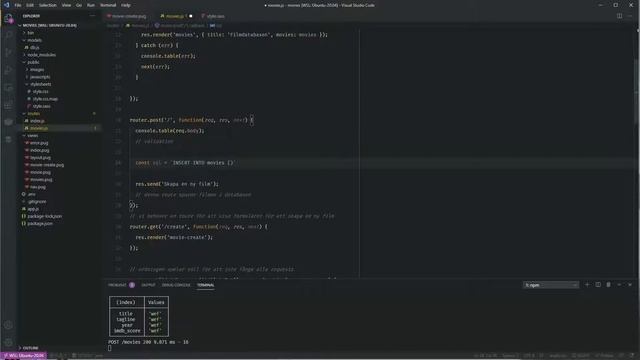Collapse the stylesheets folder
This screenshot has height=360, width=640.
(x=40, y=84)
